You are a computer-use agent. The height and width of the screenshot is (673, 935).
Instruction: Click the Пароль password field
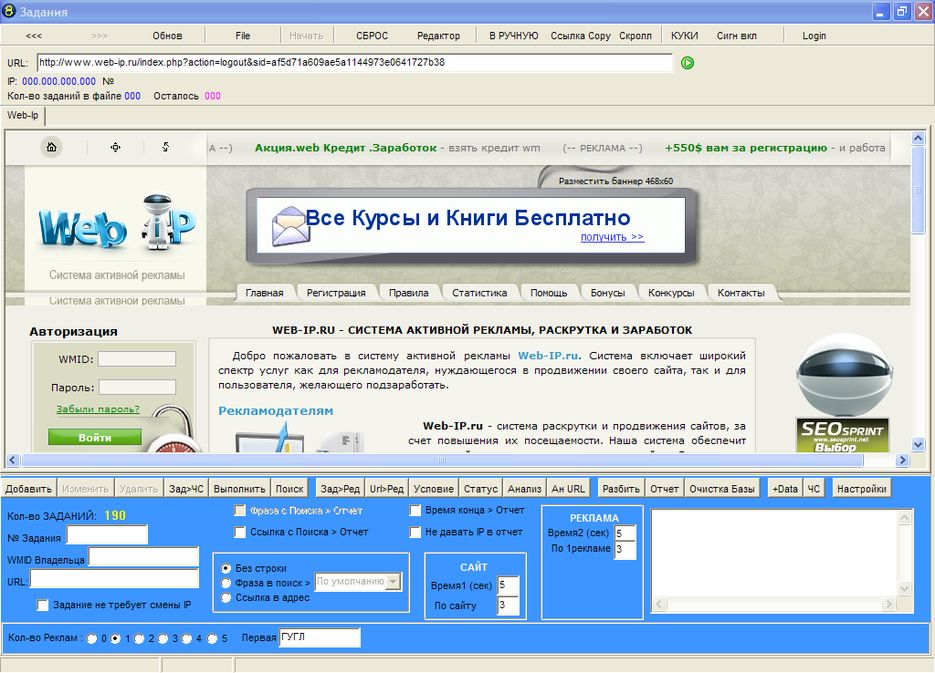click(137, 387)
